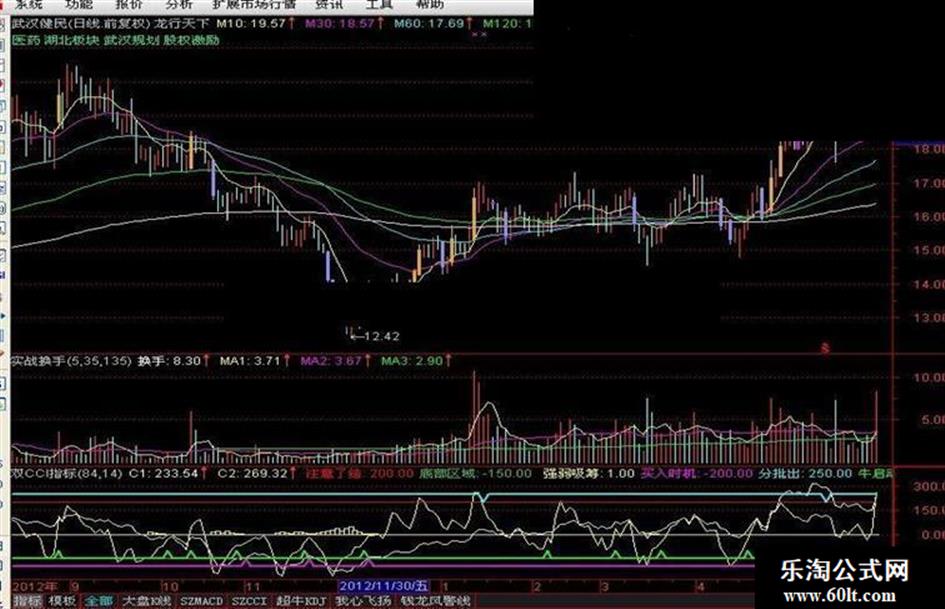This screenshot has width=945, height=609.
Task: Click the stock title 武汉健民(日线,前复权)
Action: point(80,24)
